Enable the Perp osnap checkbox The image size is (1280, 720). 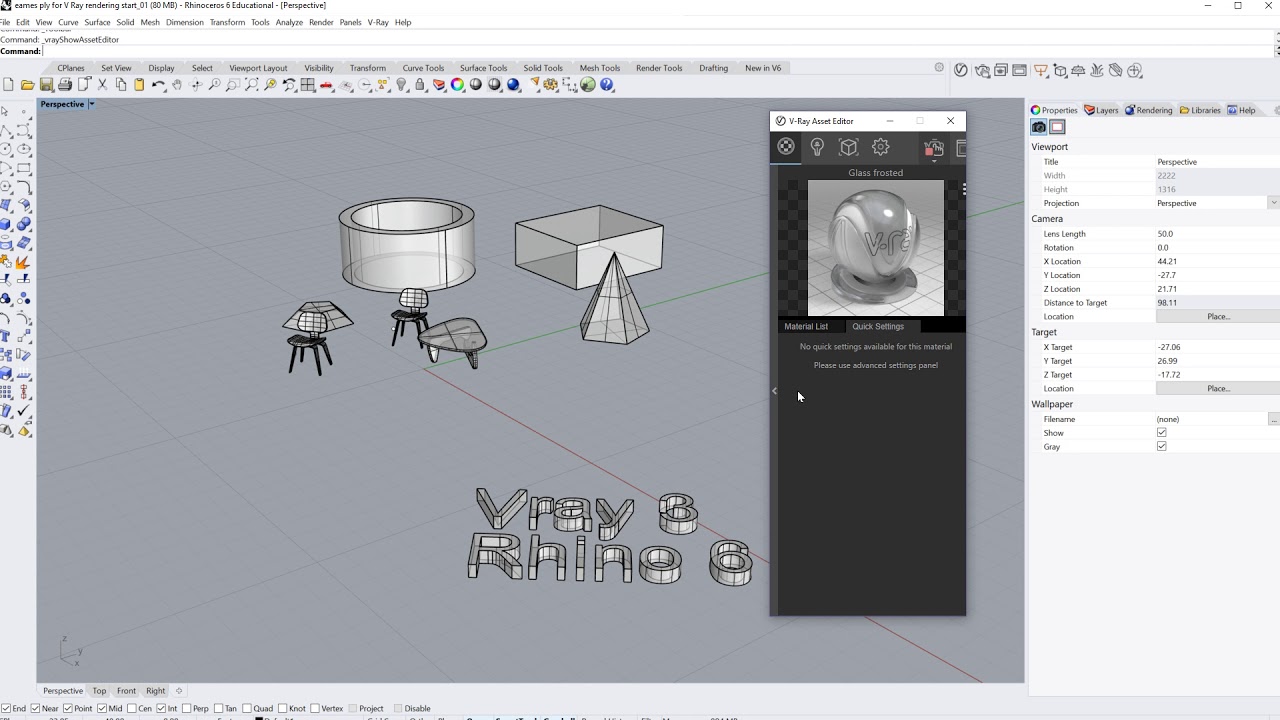(187, 708)
